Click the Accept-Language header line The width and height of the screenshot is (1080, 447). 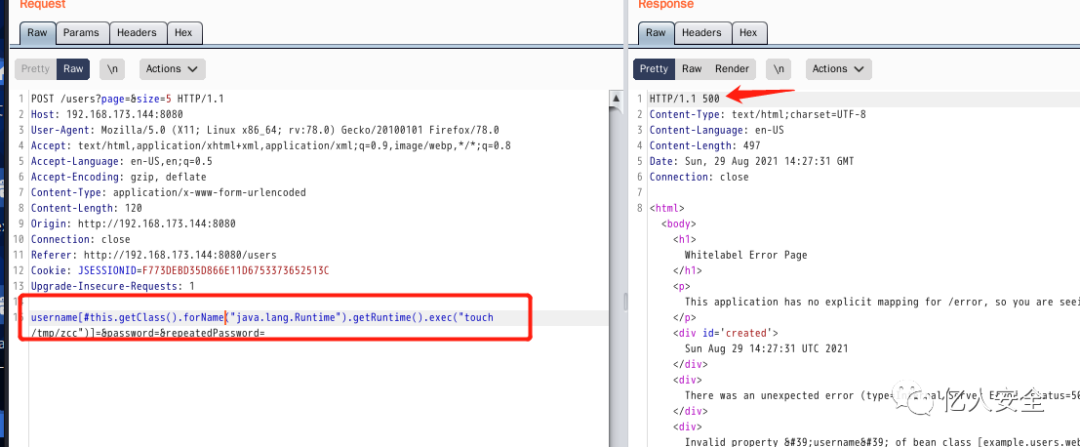tap(122, 161)
